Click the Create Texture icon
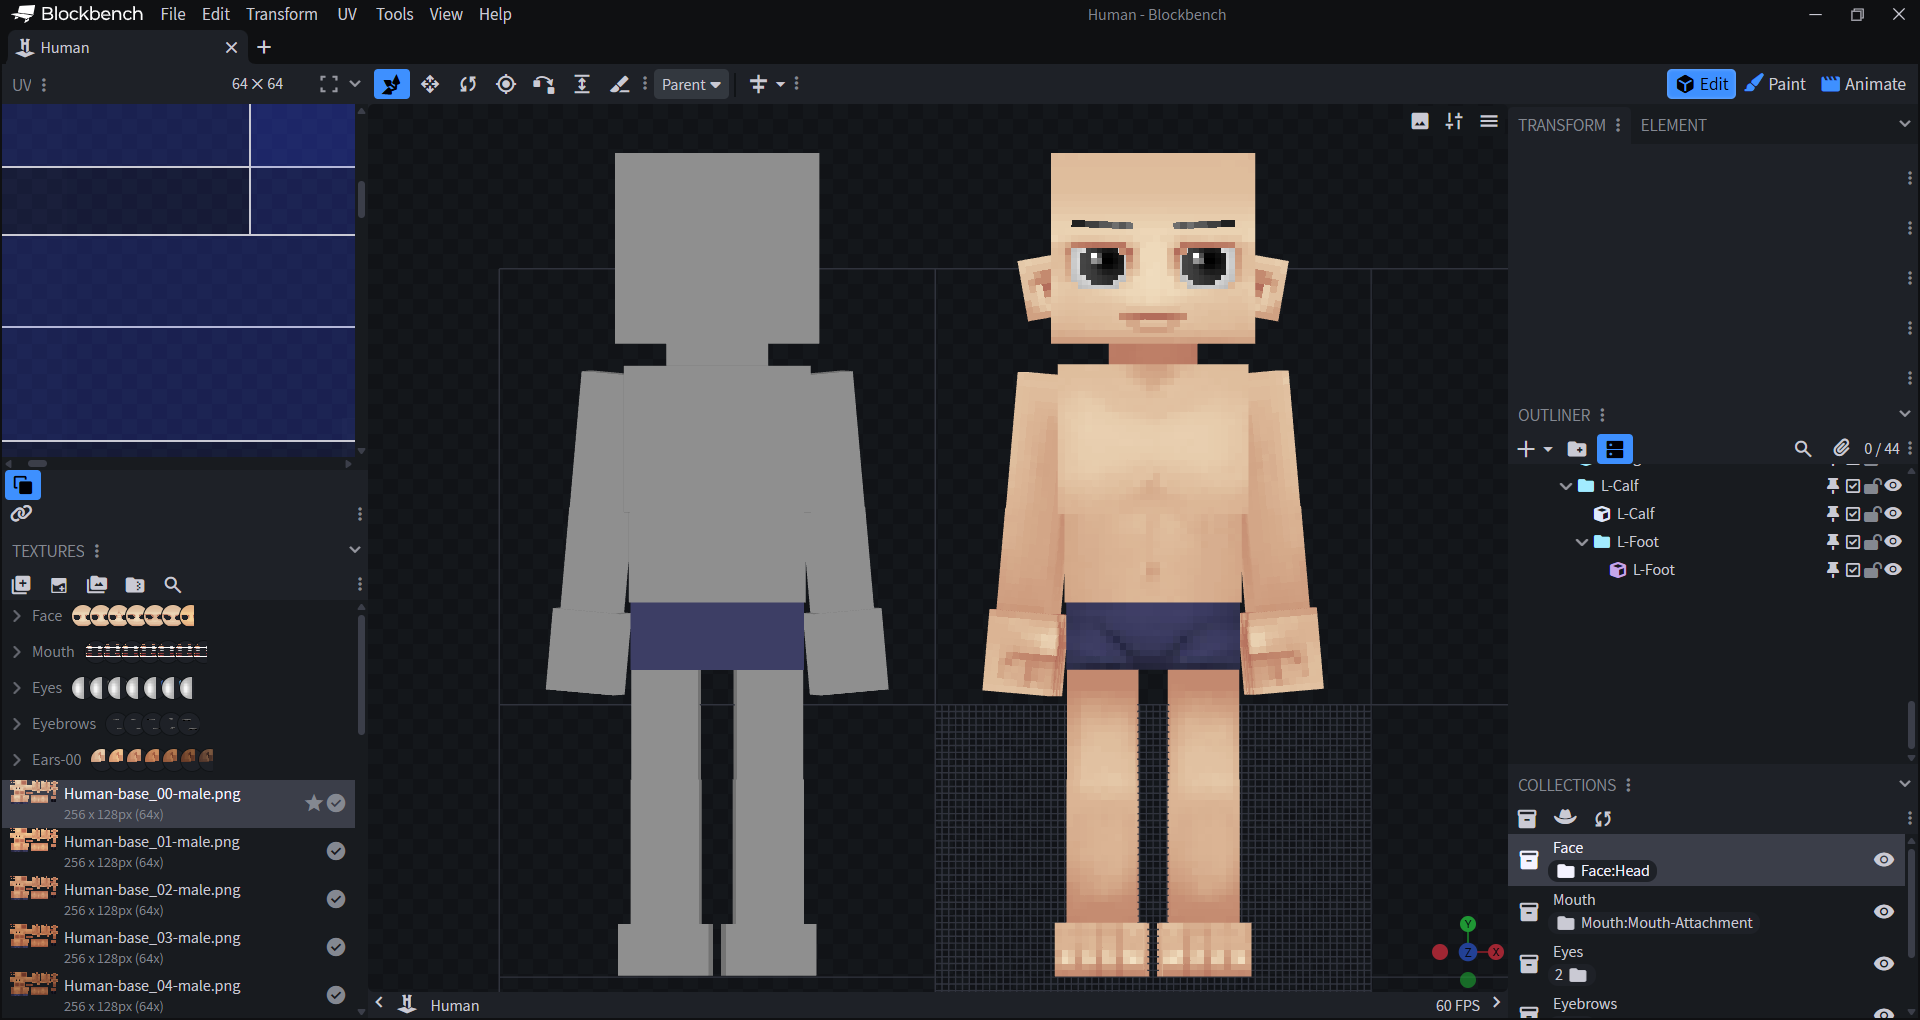Screen dimensions: 1920x1020 pos(59,585)
